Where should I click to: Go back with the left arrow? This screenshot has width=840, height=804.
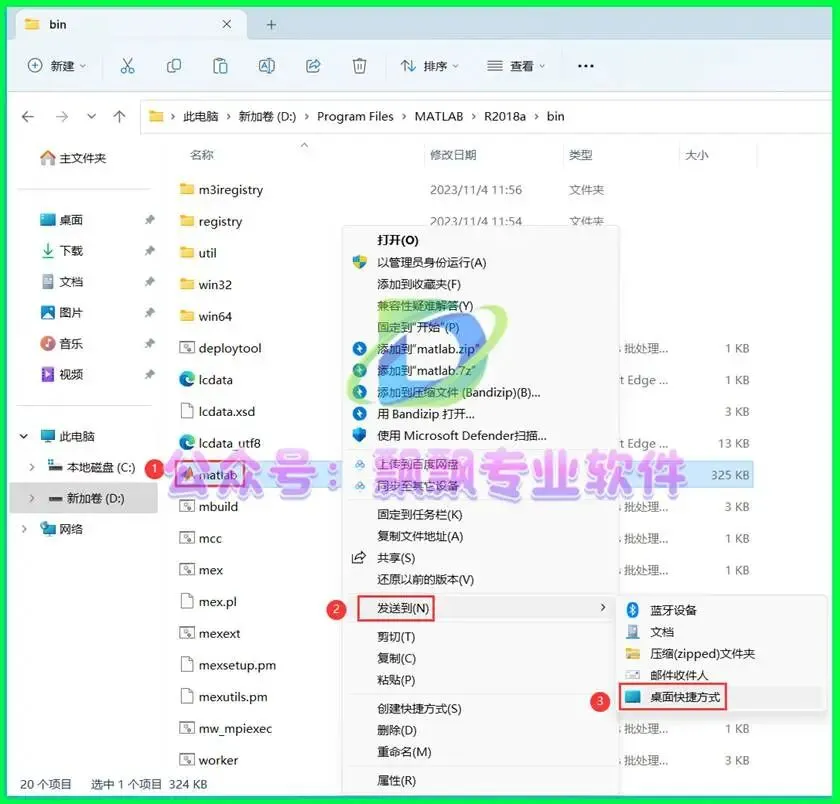coord(28,116)
